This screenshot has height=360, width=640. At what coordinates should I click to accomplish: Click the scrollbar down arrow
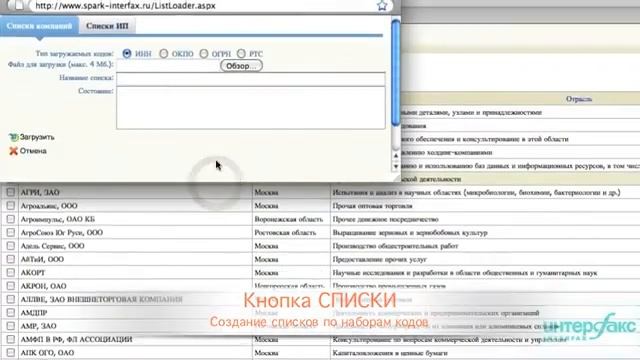coord(396,167)
